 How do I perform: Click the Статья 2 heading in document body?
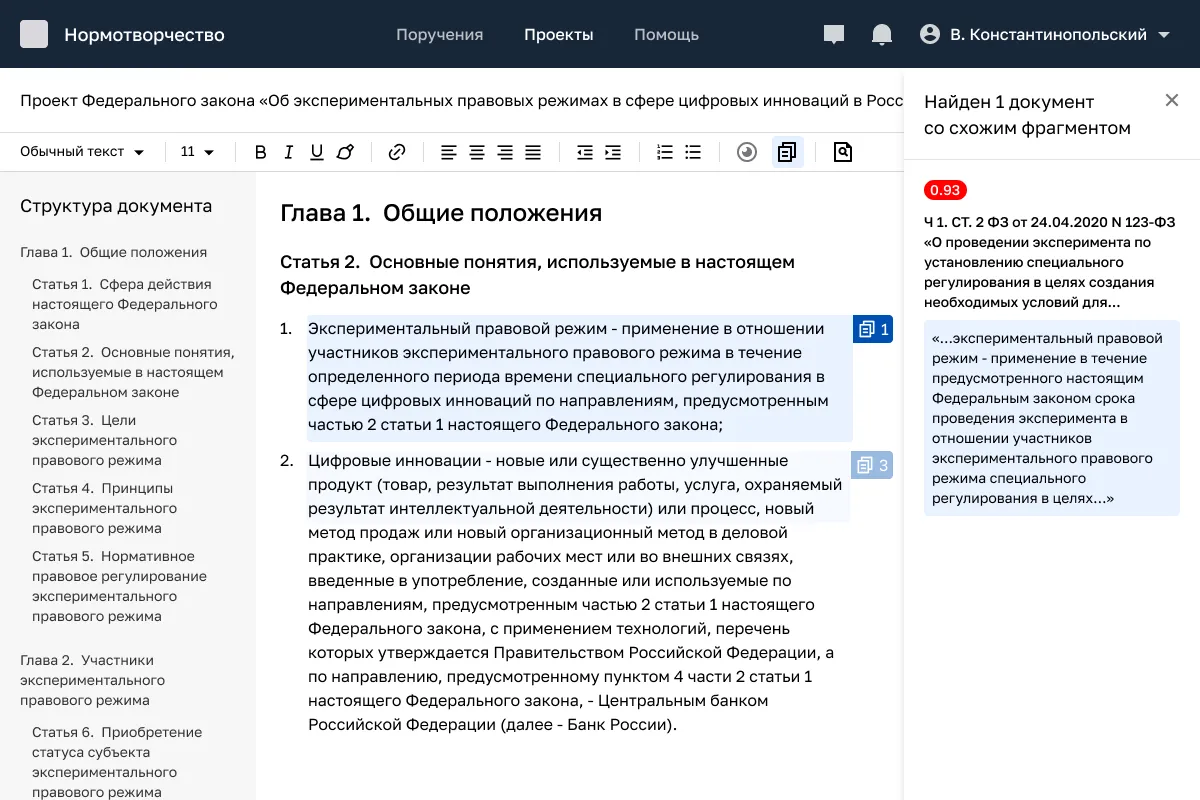537,275
